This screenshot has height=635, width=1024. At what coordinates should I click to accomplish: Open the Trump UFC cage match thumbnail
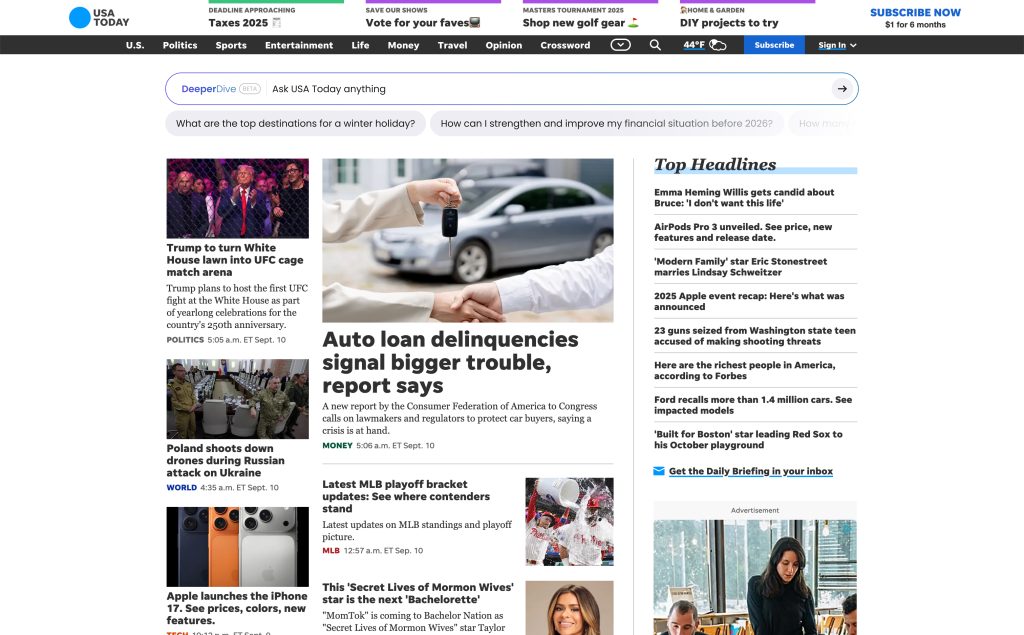237,198
